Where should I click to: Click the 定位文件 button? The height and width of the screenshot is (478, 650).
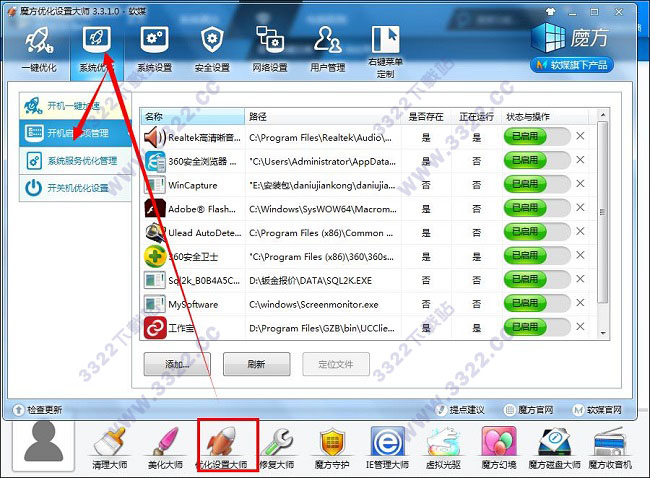click(x=336, y=364)
